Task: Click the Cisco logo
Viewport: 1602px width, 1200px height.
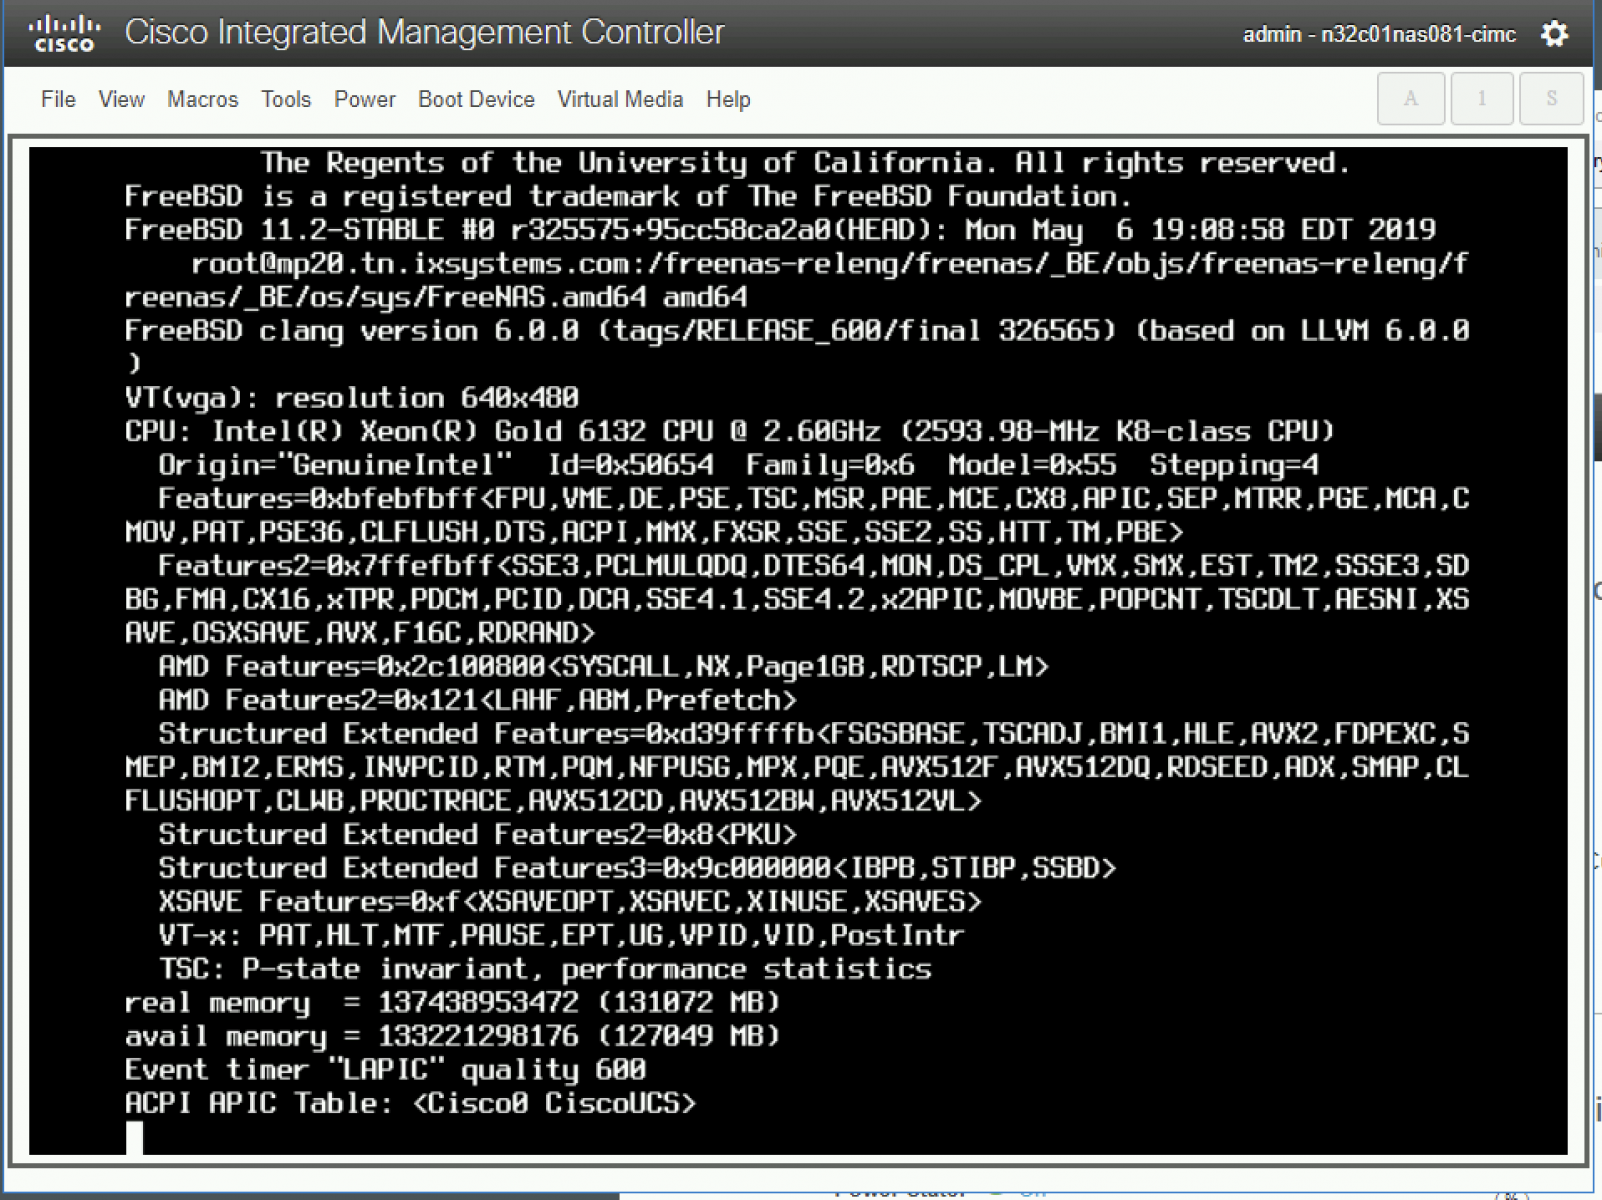Action: (x=65, y=33)
